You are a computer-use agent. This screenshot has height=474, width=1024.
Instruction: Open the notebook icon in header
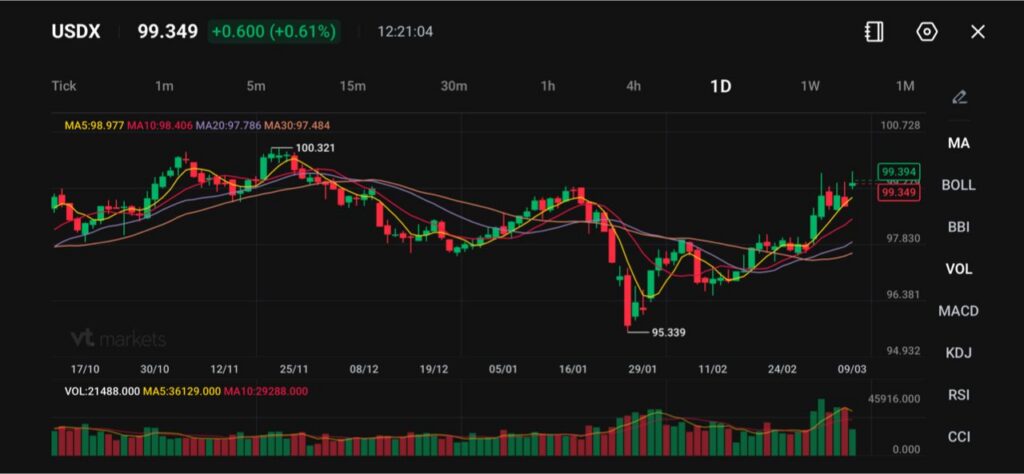click(x=874, y=32)
